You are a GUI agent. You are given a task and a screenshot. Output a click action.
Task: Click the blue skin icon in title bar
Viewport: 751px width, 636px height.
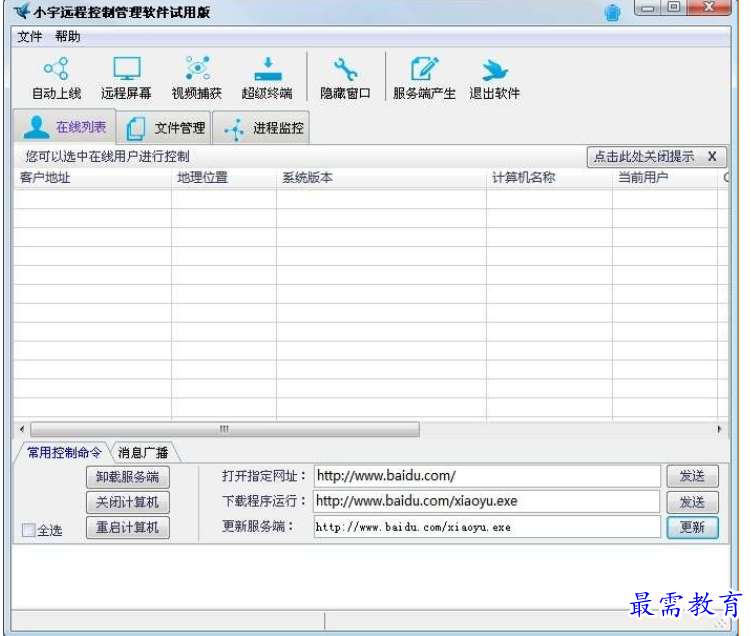click(612, 12)
